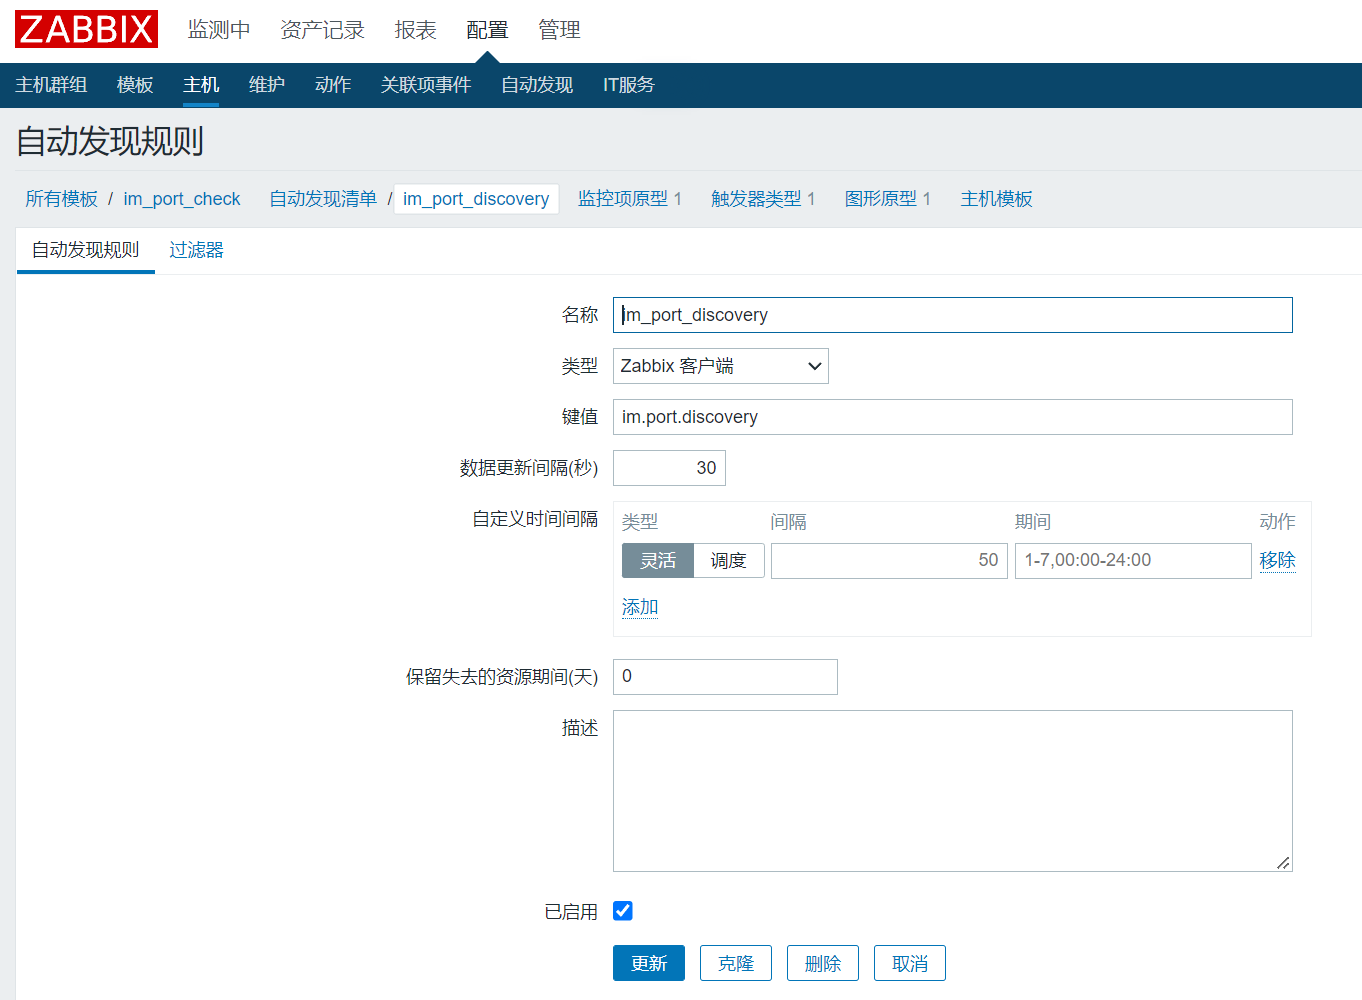This screenshot has width=1362, height=1000.
Task: Go to 自动发现 submenu
Action: (537, 85)
